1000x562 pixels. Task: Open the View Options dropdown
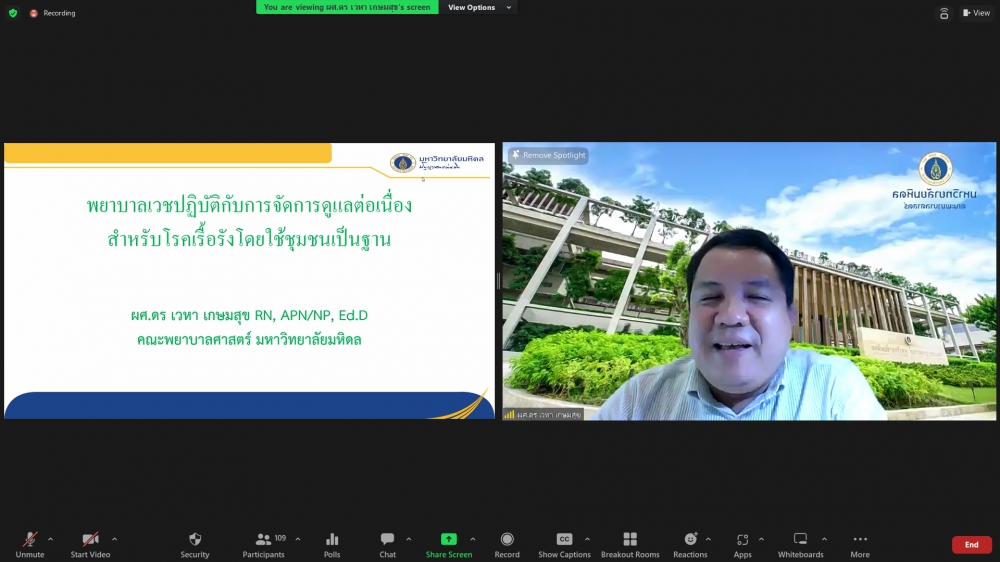(x=478, y=7)
